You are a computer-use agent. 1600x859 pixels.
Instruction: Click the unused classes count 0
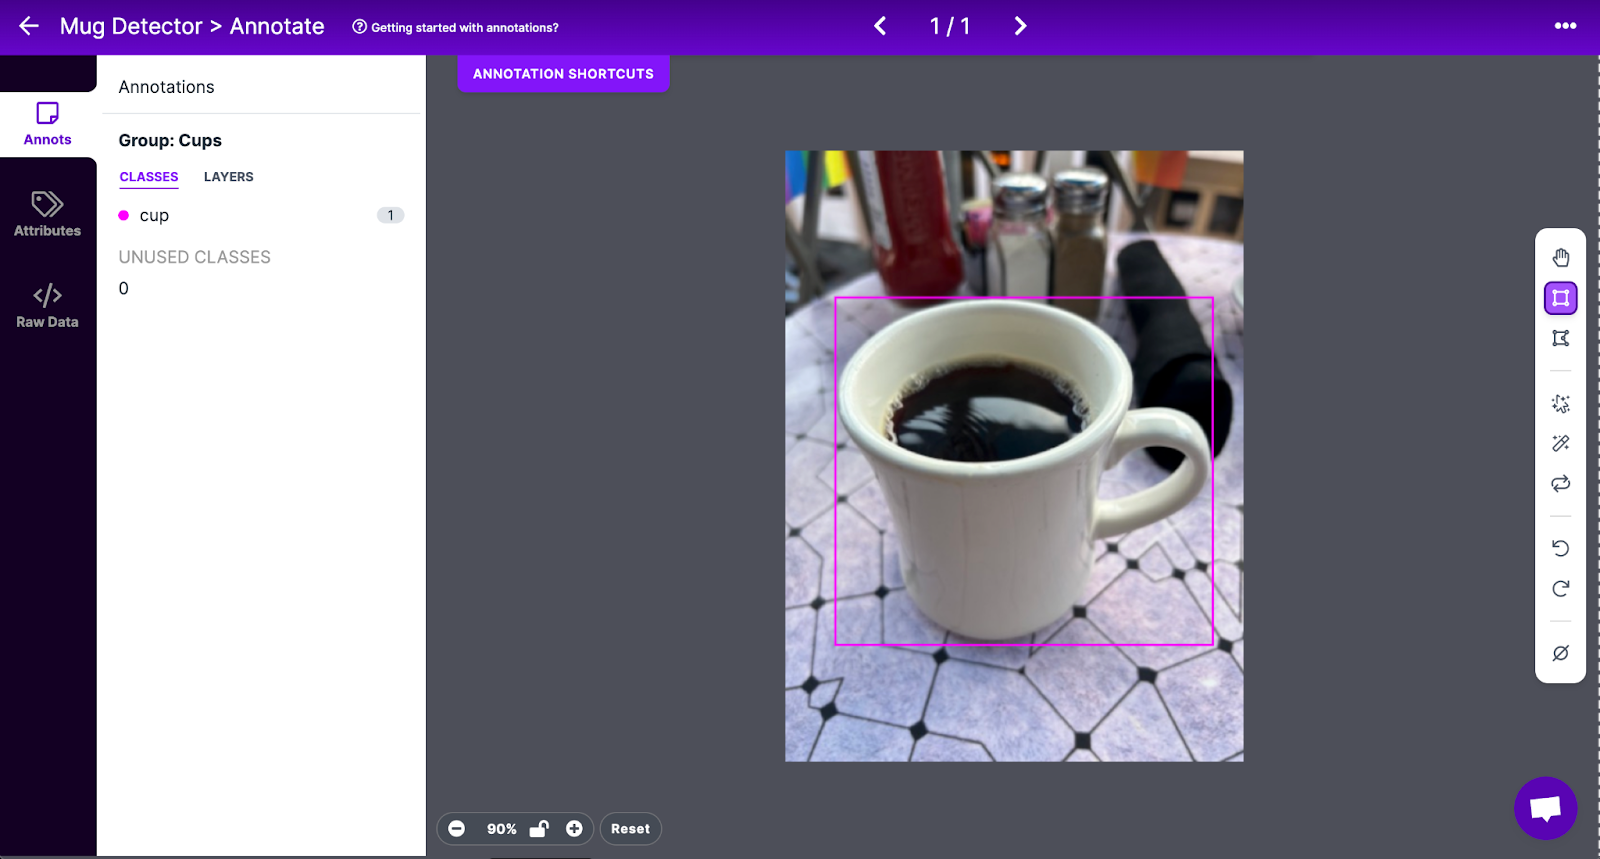point(124,288)
